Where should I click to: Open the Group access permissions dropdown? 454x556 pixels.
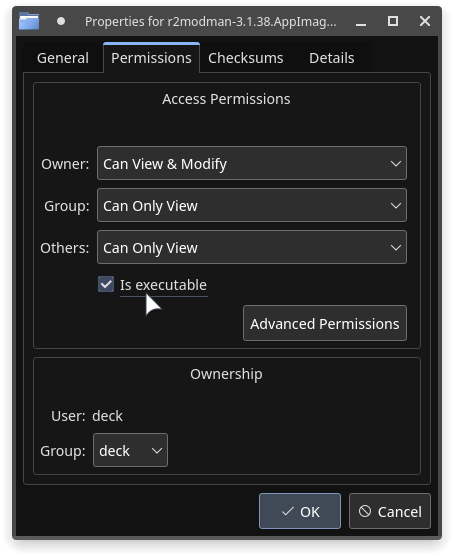tap(252, 205)
